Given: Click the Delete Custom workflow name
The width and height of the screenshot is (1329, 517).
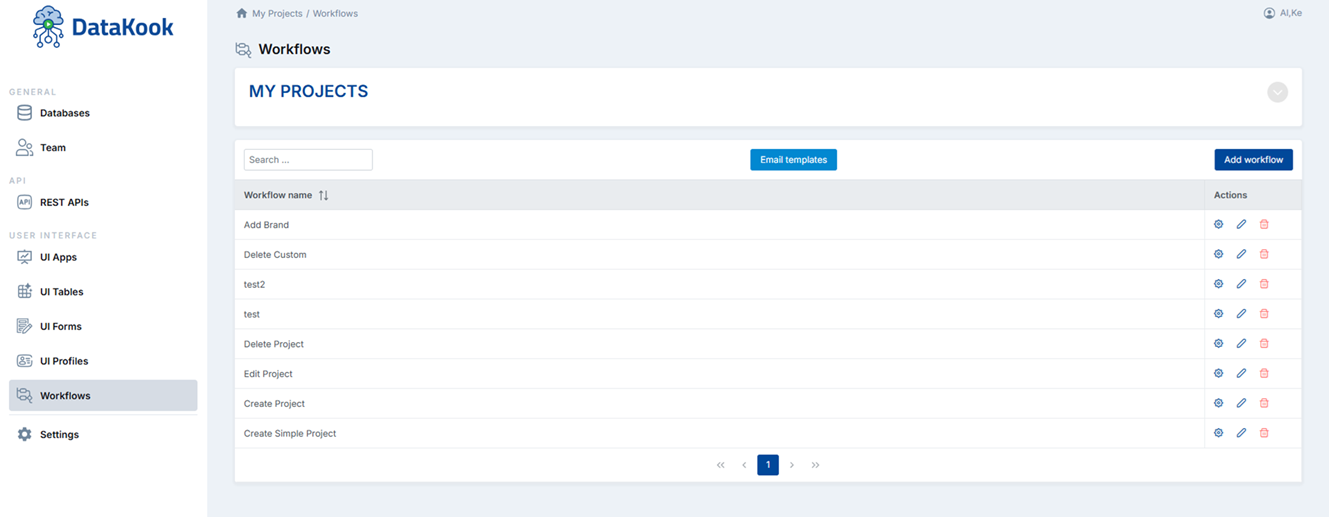Looking at the screenshot, I should 275,255.
